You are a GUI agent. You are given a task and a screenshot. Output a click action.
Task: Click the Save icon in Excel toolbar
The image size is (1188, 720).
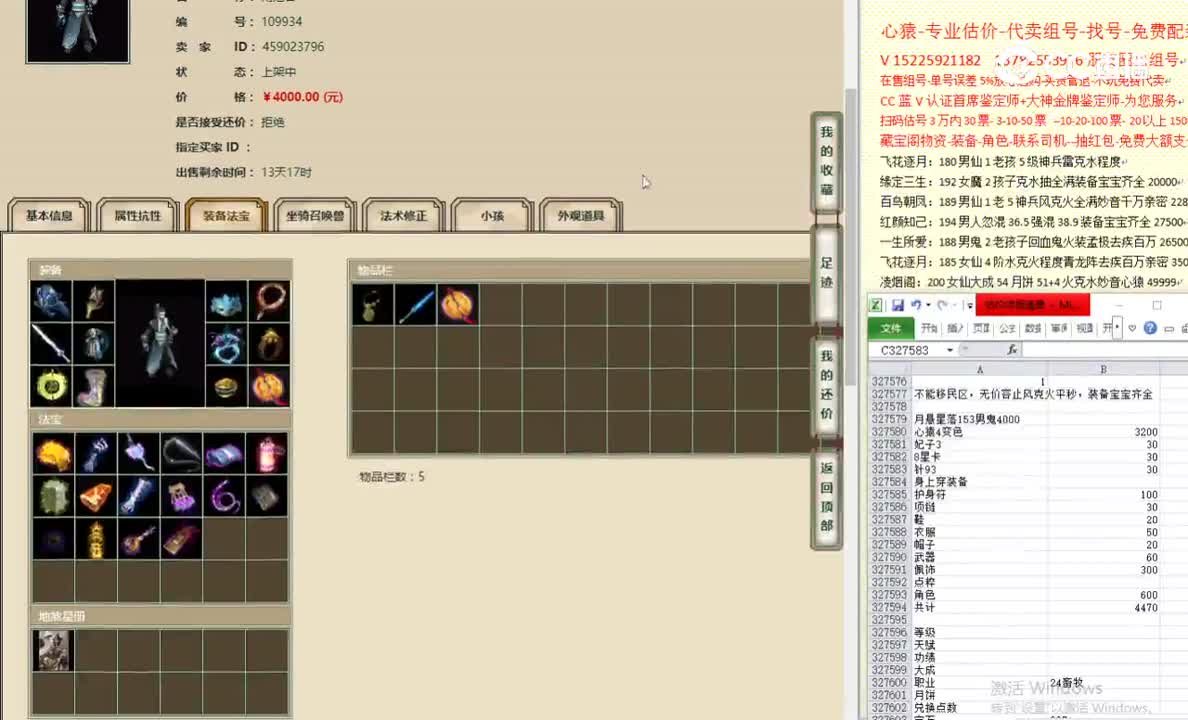point(899,305)
